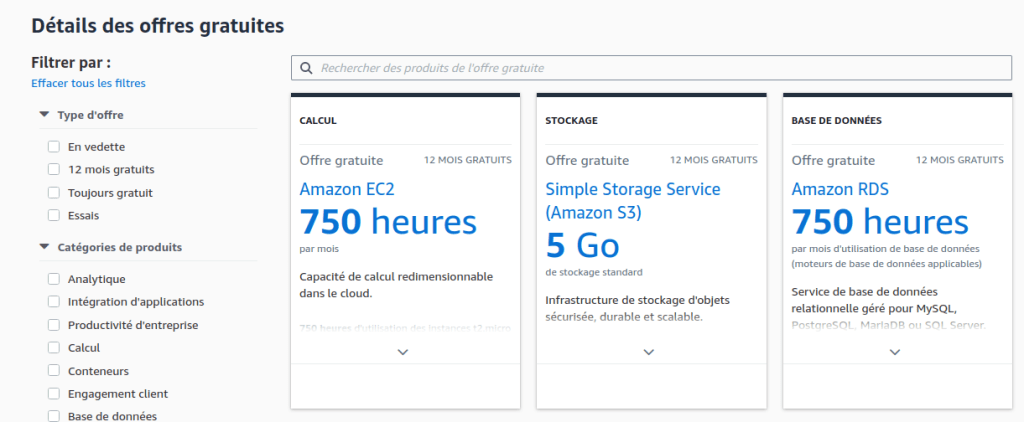Collapse the Type d'offre filter section
The width and height of the screenshot is (1024, 422).
coord(44,115)
